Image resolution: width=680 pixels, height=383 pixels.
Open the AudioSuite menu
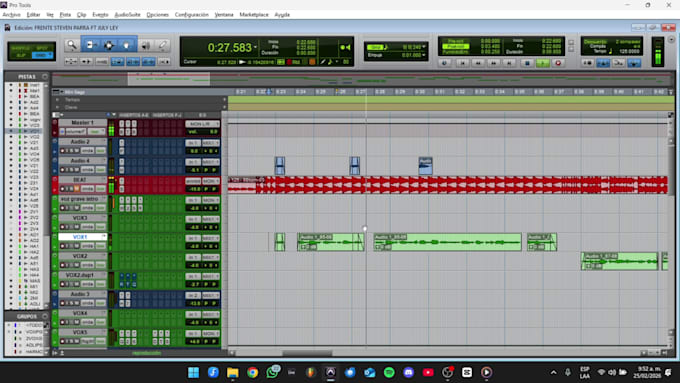pyautogui.click(x=127, y=15)
